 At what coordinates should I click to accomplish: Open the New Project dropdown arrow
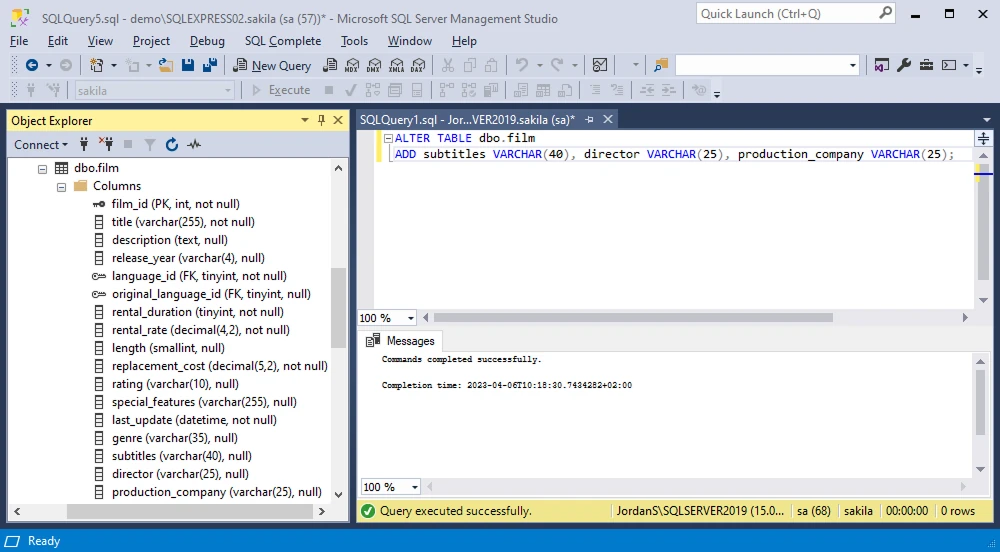(x=114, y=65)
